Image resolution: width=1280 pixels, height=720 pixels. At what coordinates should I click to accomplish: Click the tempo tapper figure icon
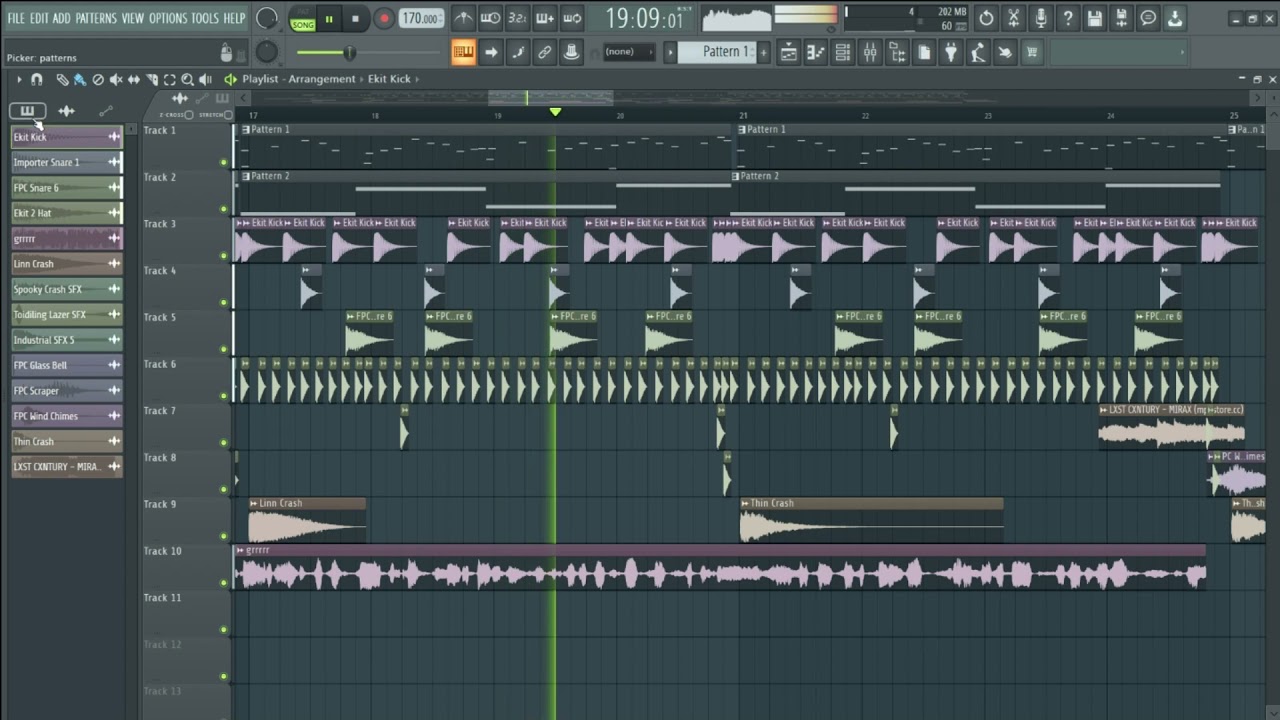pyautogui.click(x=978, y=52)
